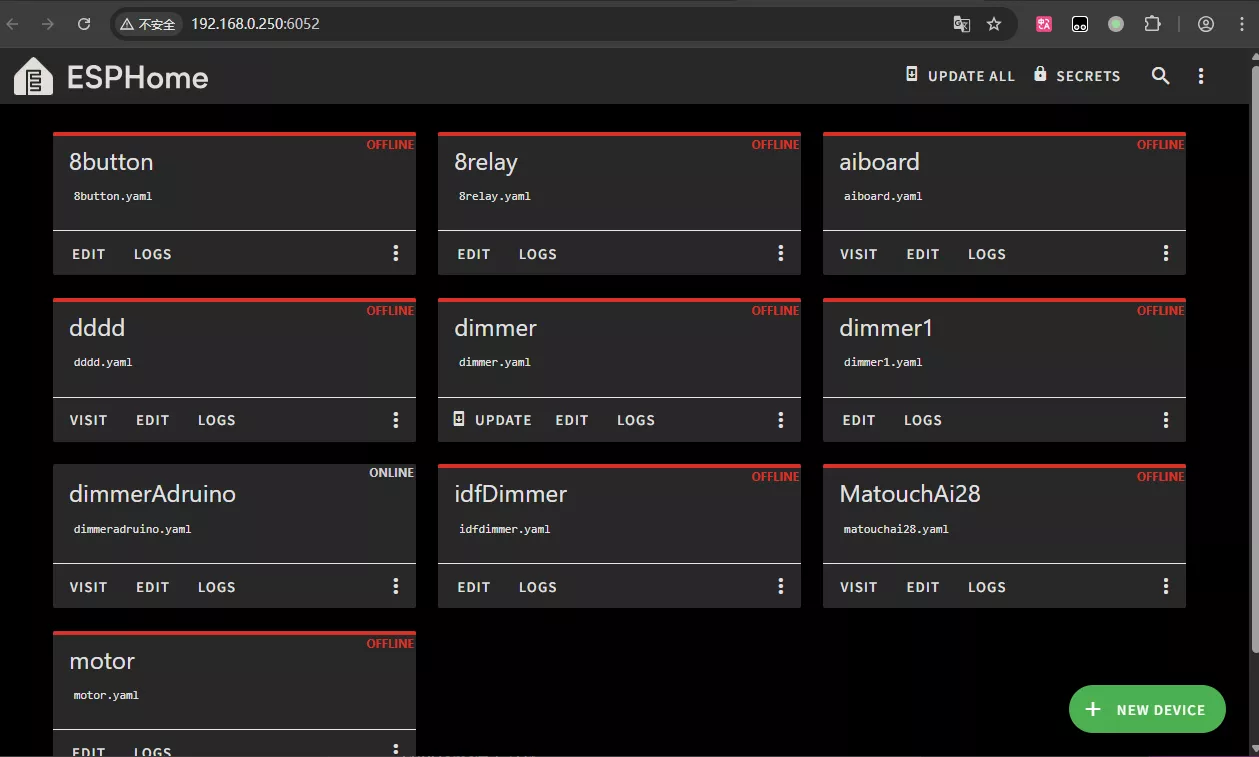Reload the page with refresh icon
This screenshot has width=1259, height=757.
[x=84, y=24]
